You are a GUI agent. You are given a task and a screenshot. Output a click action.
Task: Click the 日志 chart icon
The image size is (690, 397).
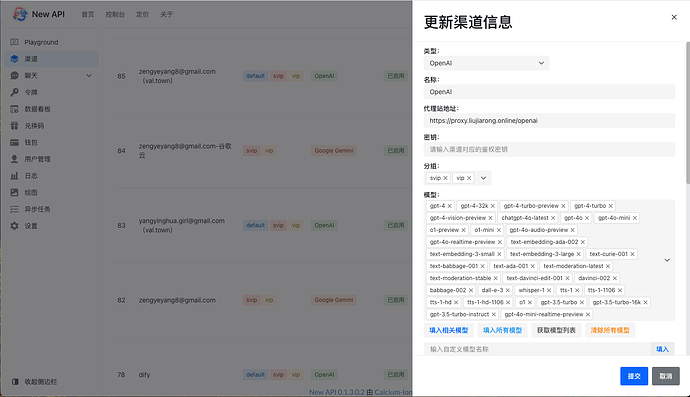coord(14,176)
